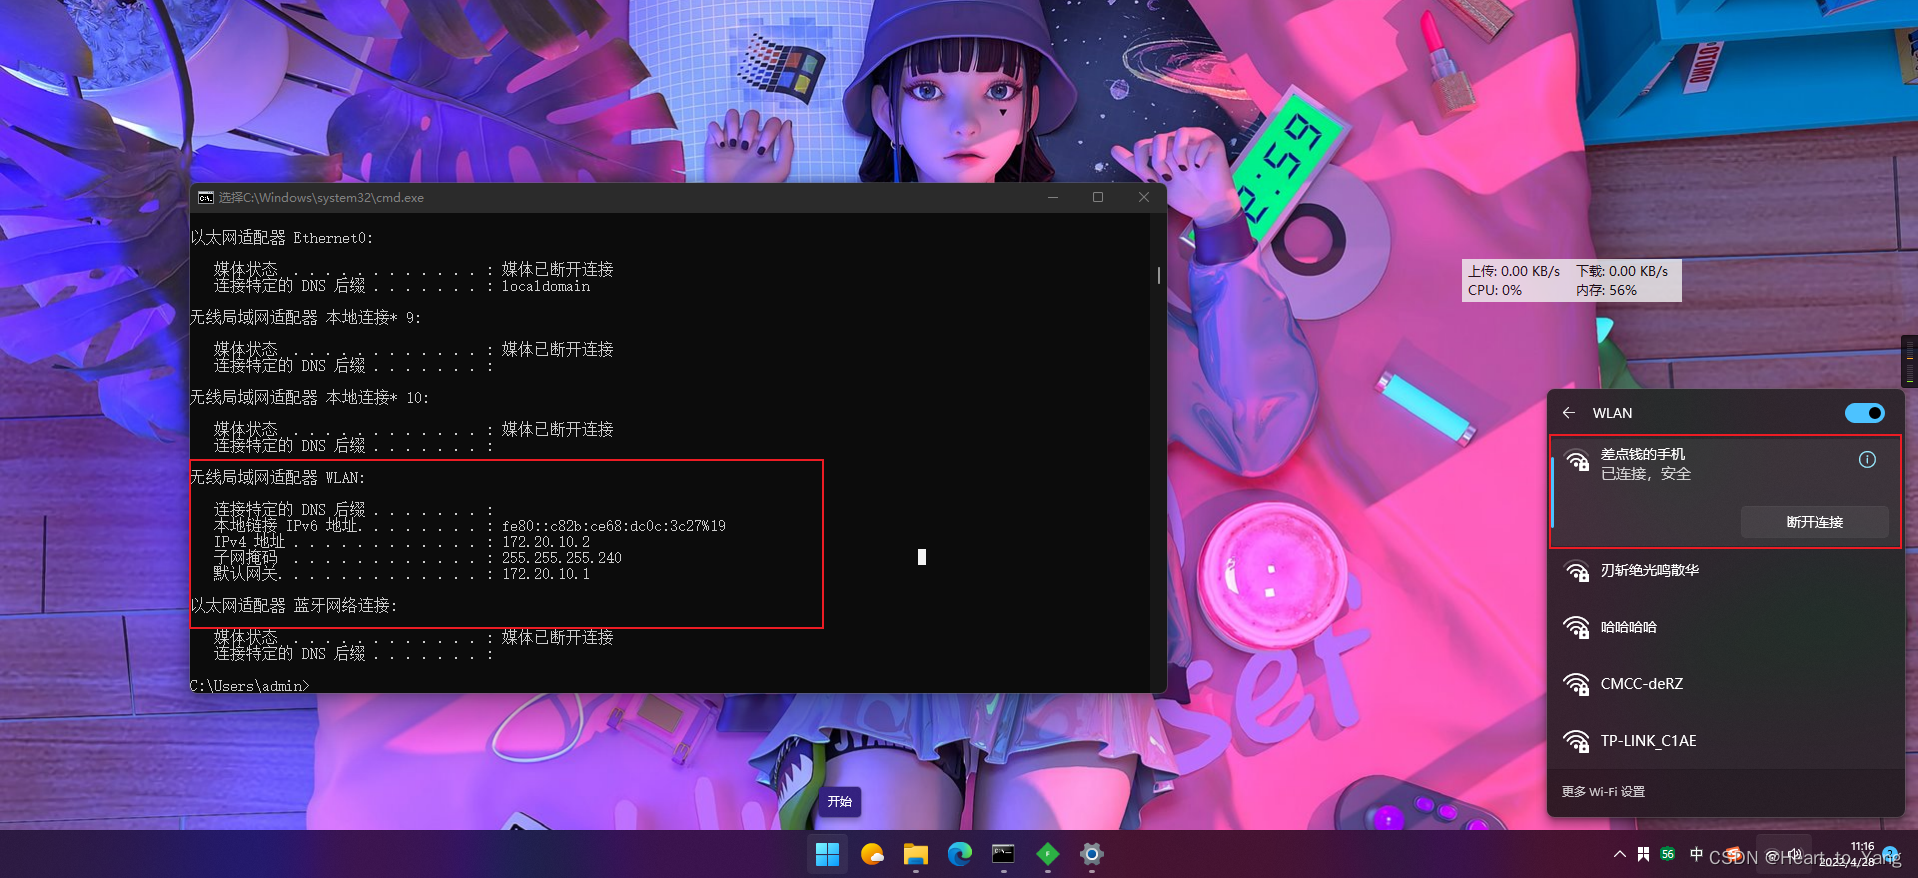Open File Explorer from the taskbar
This screenshot has height=878, width=1918.
[x=916, y=854]
